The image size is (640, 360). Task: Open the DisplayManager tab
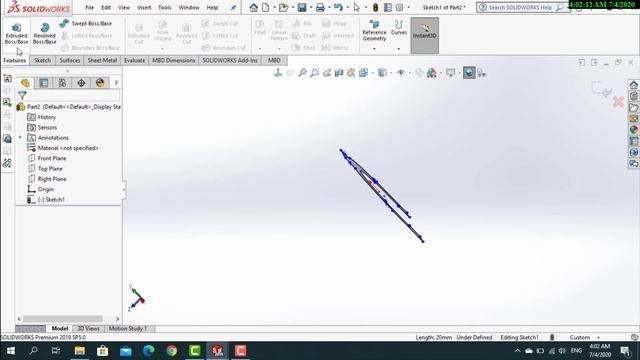pyautogui.click(x=100, y=83)
